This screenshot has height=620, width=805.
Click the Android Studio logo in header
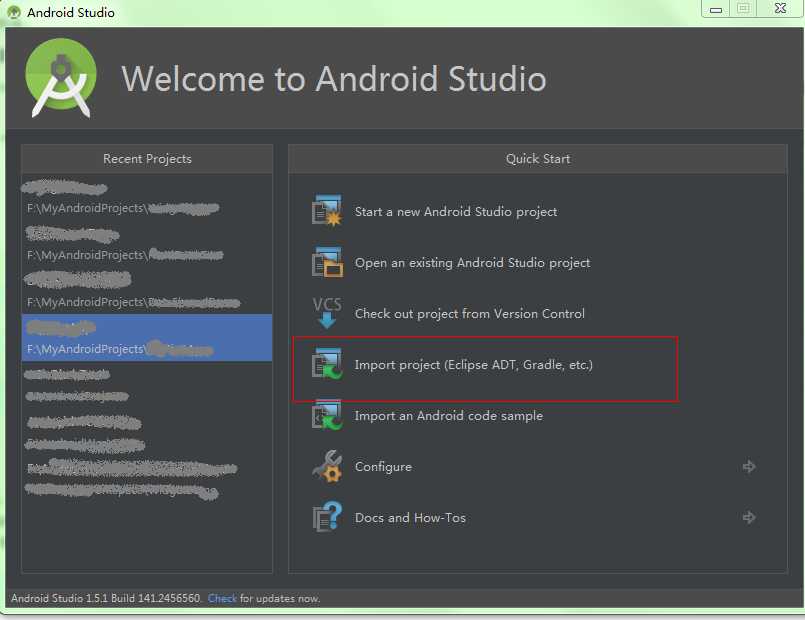point(61,78)
